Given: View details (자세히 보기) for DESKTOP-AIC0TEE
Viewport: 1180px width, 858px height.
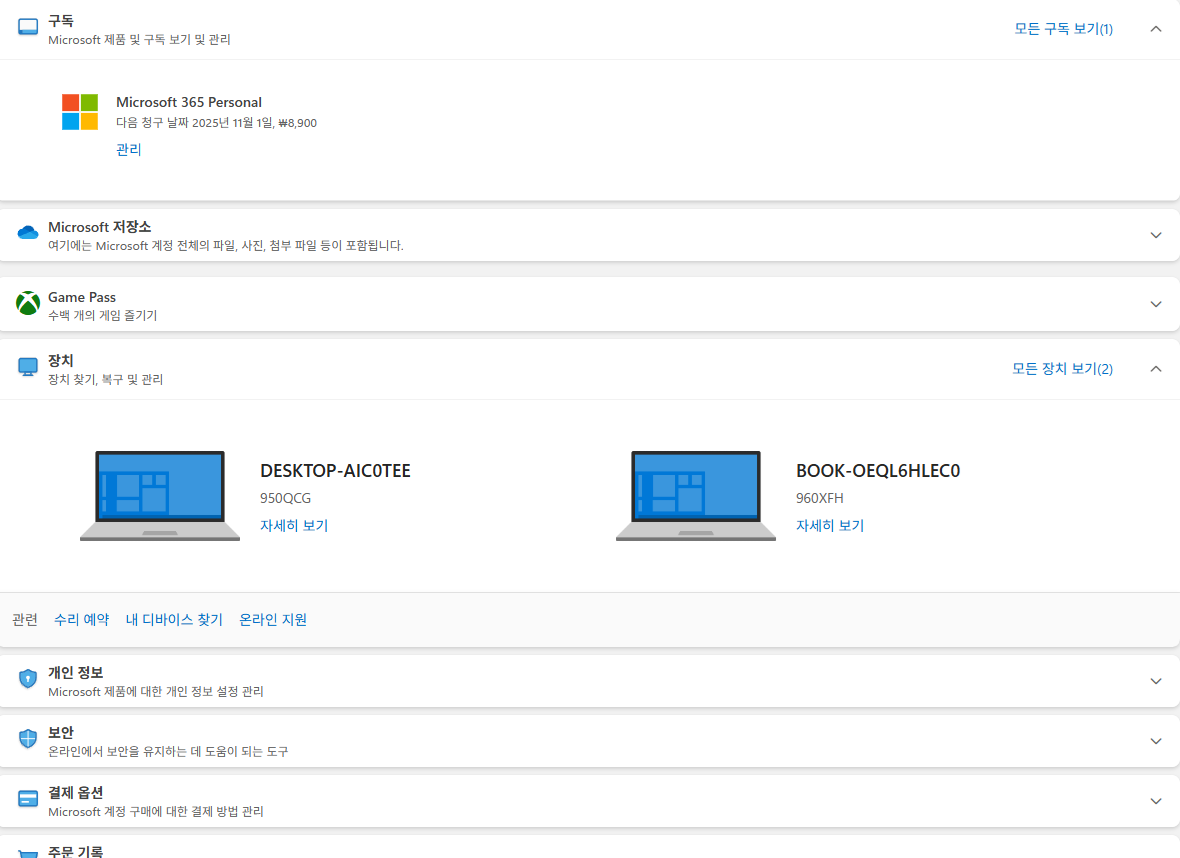Looking at the screenshot, I should pyautogui.click(x=294, y=525).
